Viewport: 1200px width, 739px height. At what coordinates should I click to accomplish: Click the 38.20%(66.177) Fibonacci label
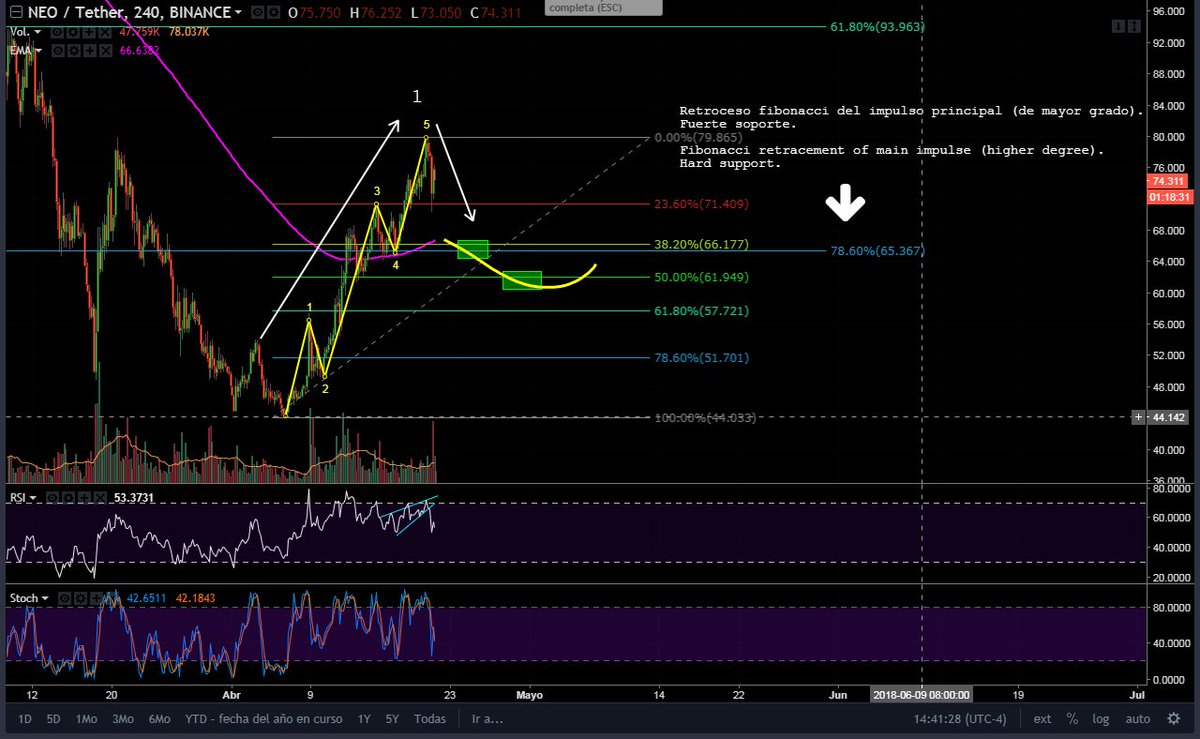point(701,245)
